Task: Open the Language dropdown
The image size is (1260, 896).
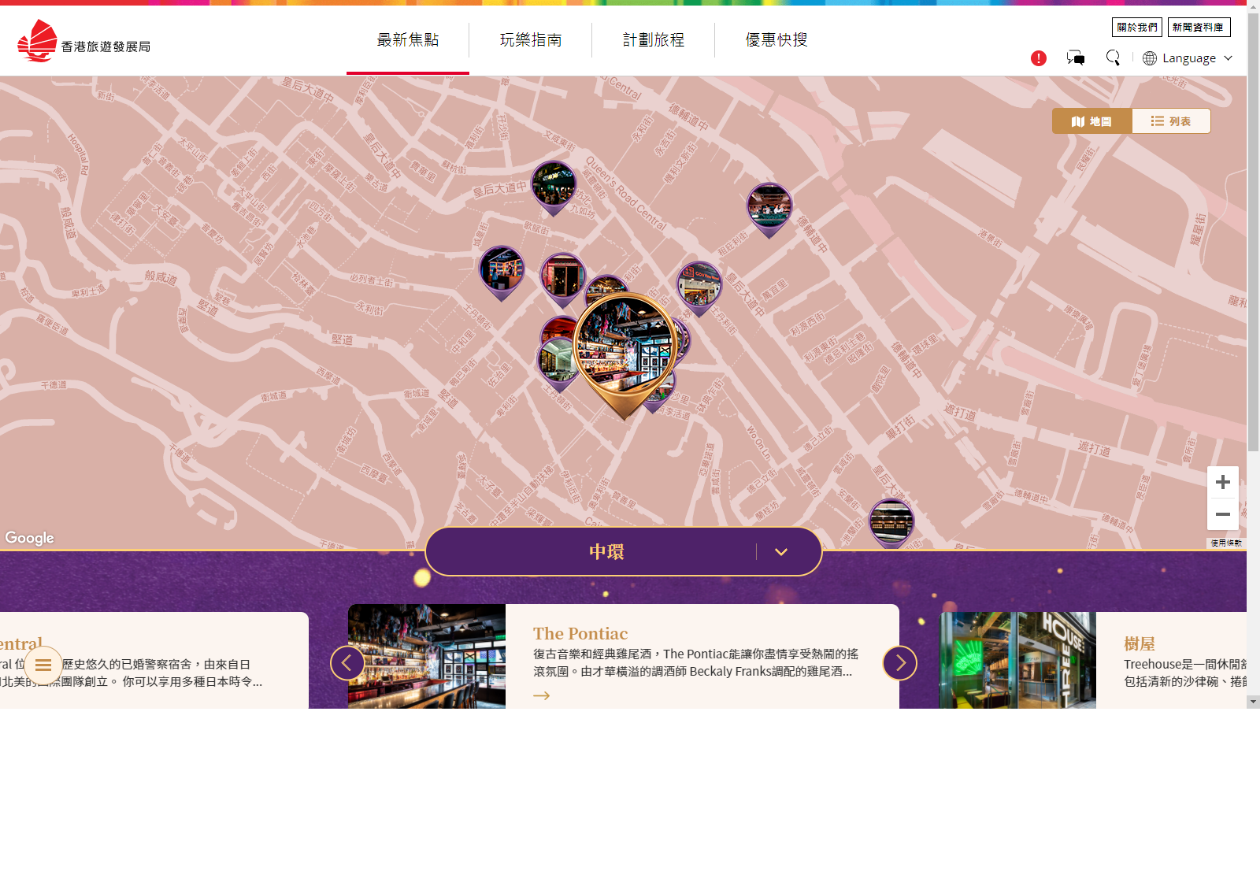Action: pos(1197,58)
